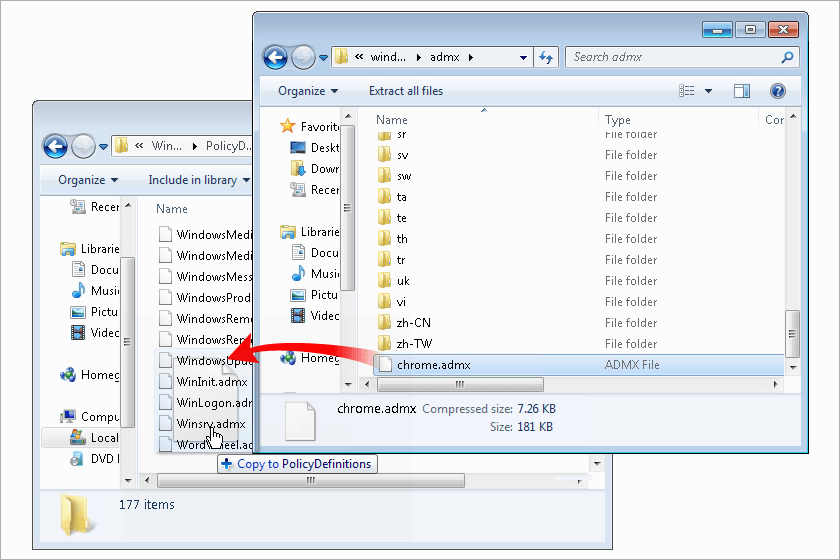Open Music in admx window sidebar
This screenshot has width=840, height=560.
315,274
